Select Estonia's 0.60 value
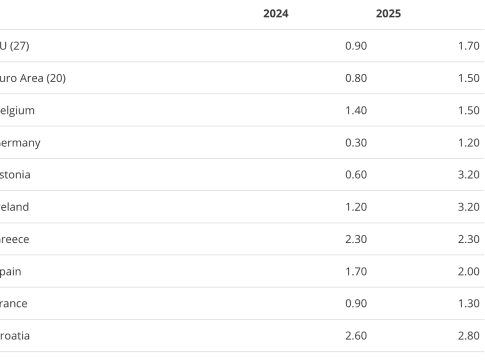The width and height of the screenshot is (485, 360). click(356, 175)
